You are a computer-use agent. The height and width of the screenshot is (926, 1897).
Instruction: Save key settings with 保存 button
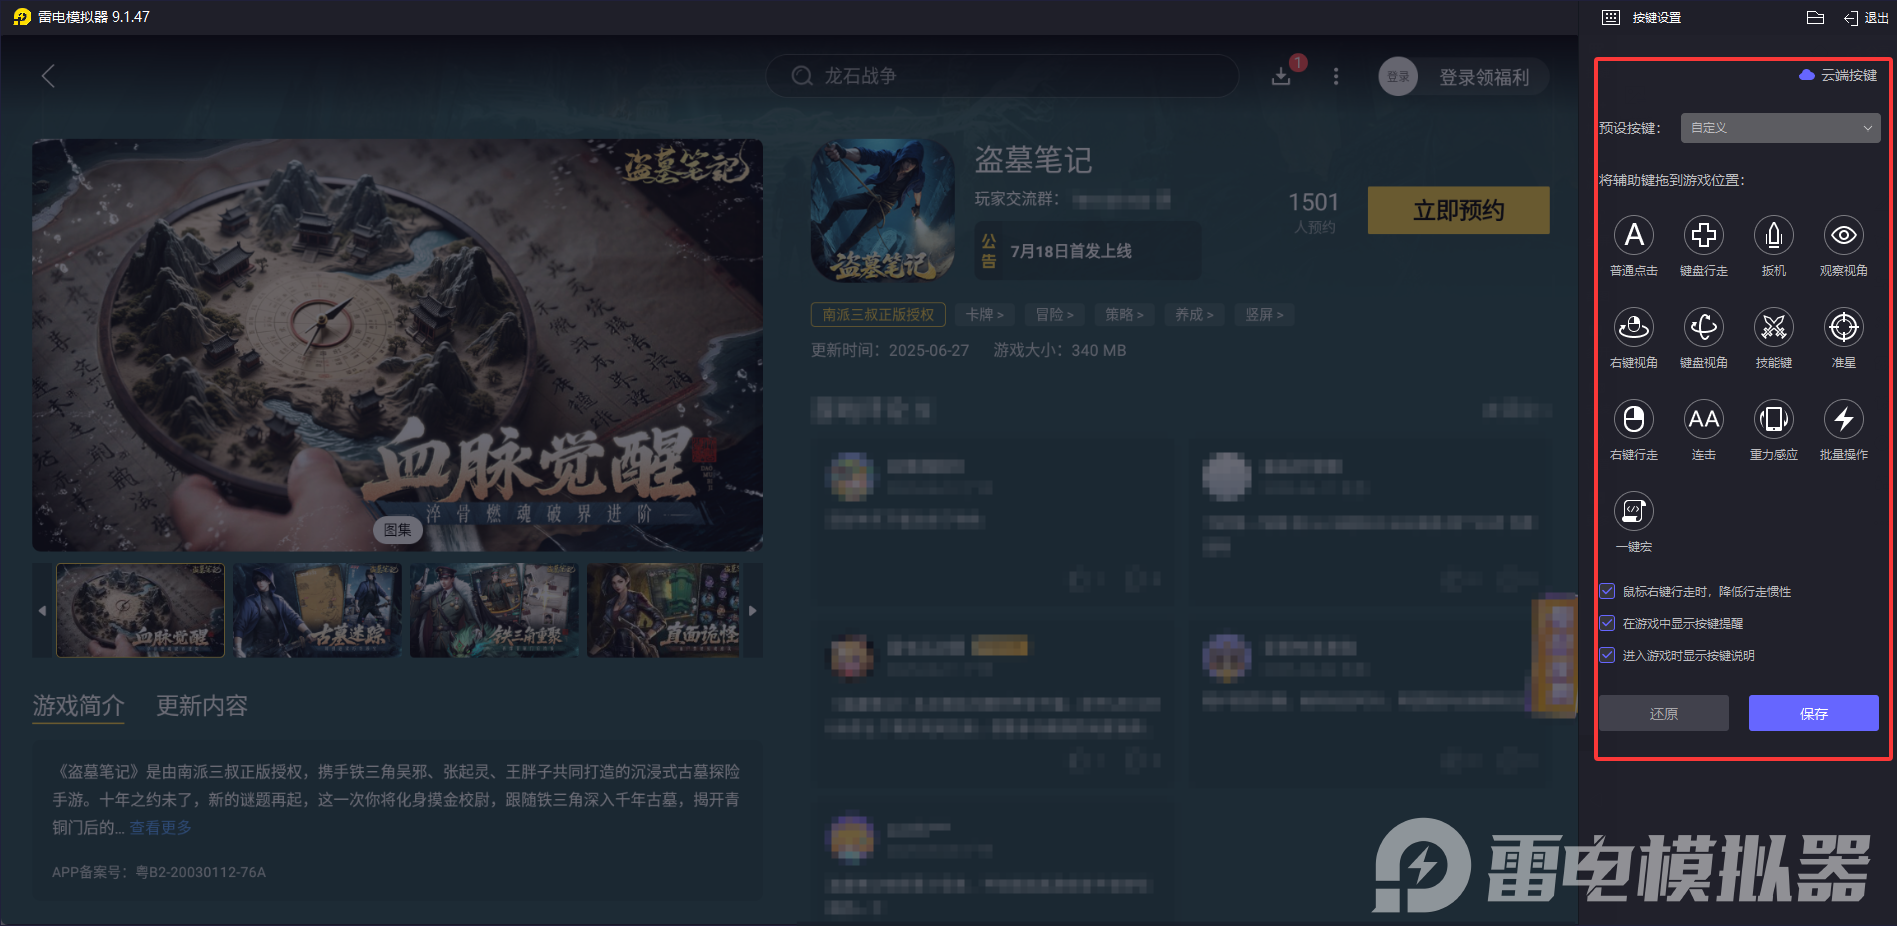point(1813,713)
